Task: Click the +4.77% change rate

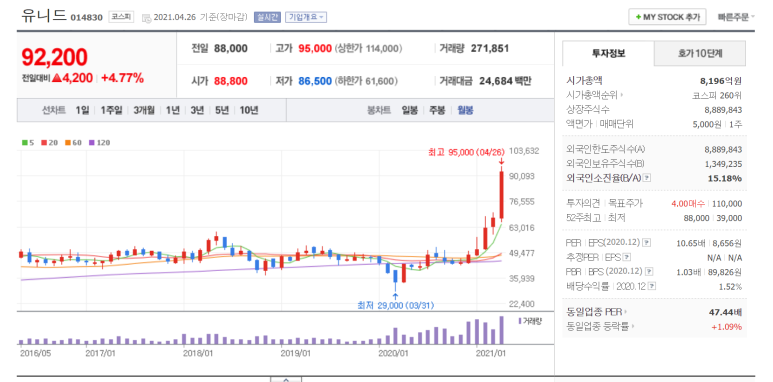Action: [123, 78]
